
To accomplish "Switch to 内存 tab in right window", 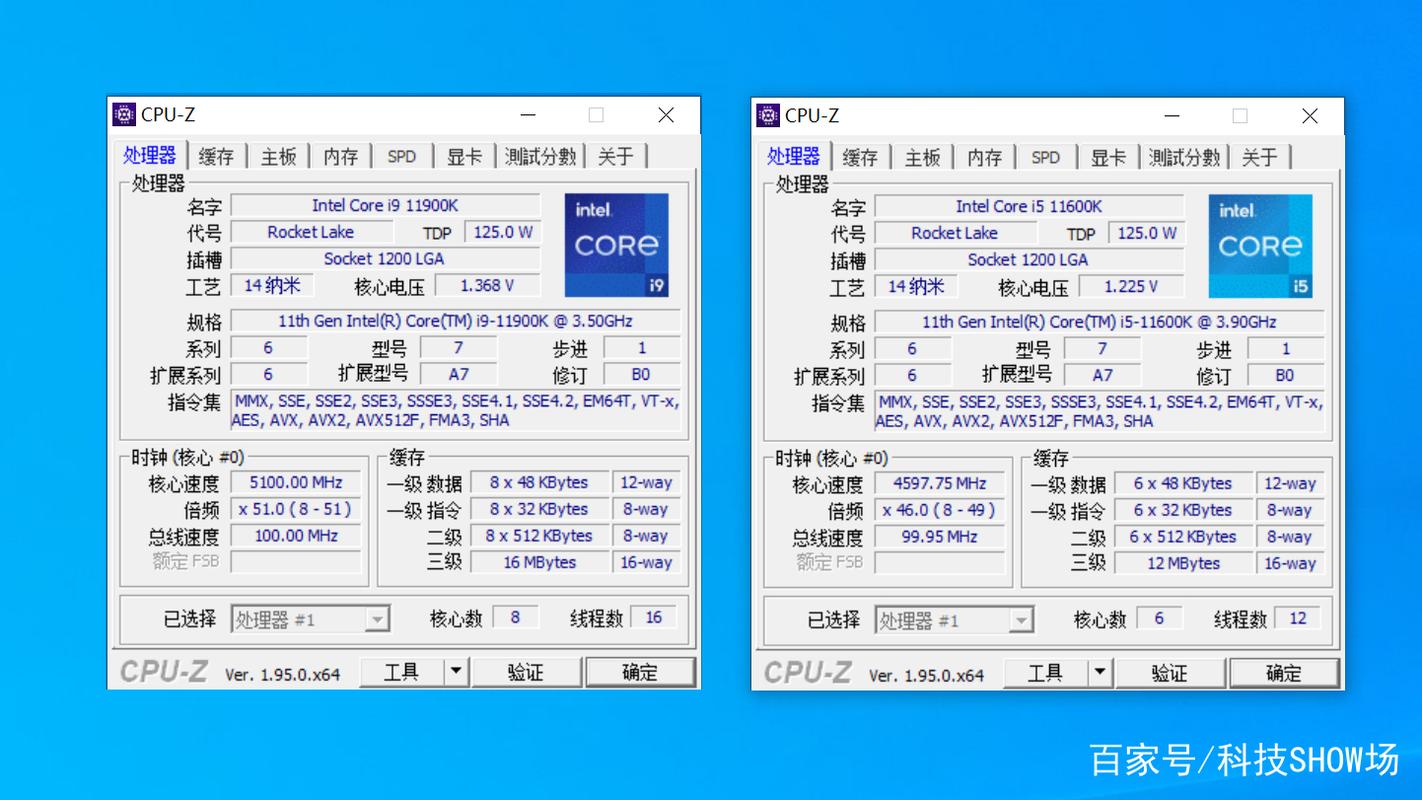I will [985, 157].
